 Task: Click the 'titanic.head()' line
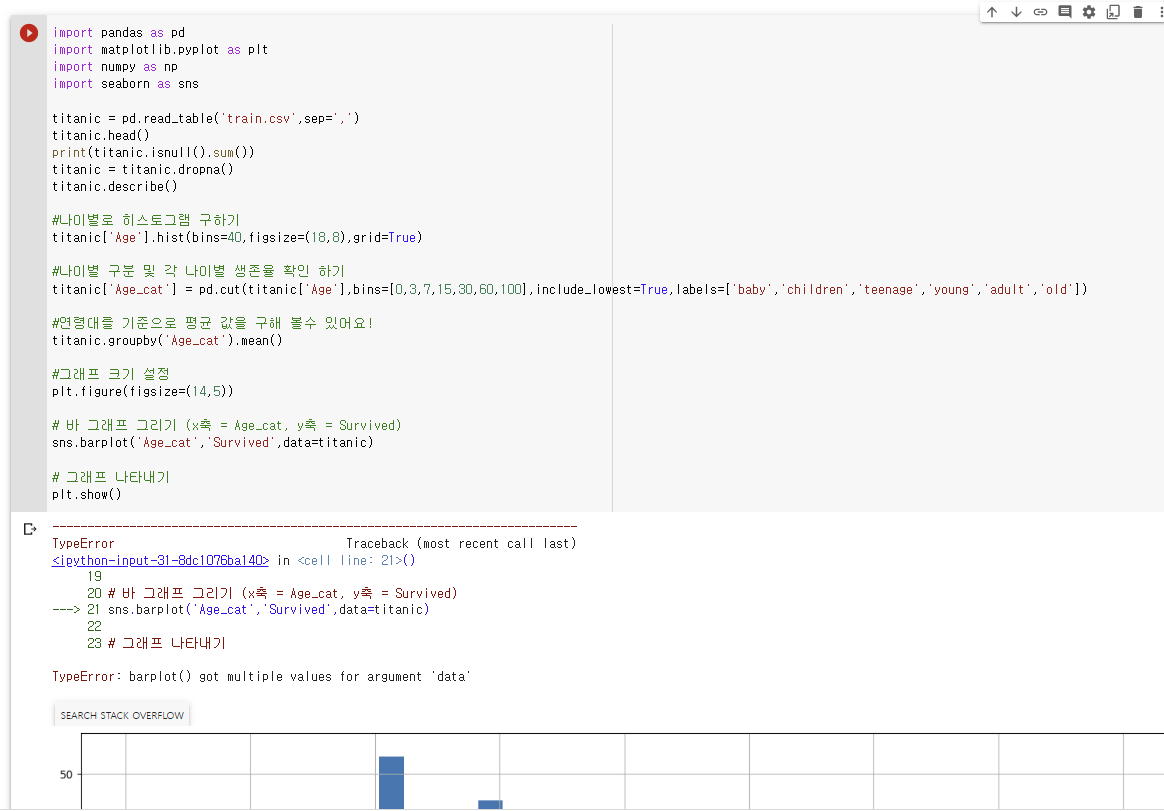(101, 135)
